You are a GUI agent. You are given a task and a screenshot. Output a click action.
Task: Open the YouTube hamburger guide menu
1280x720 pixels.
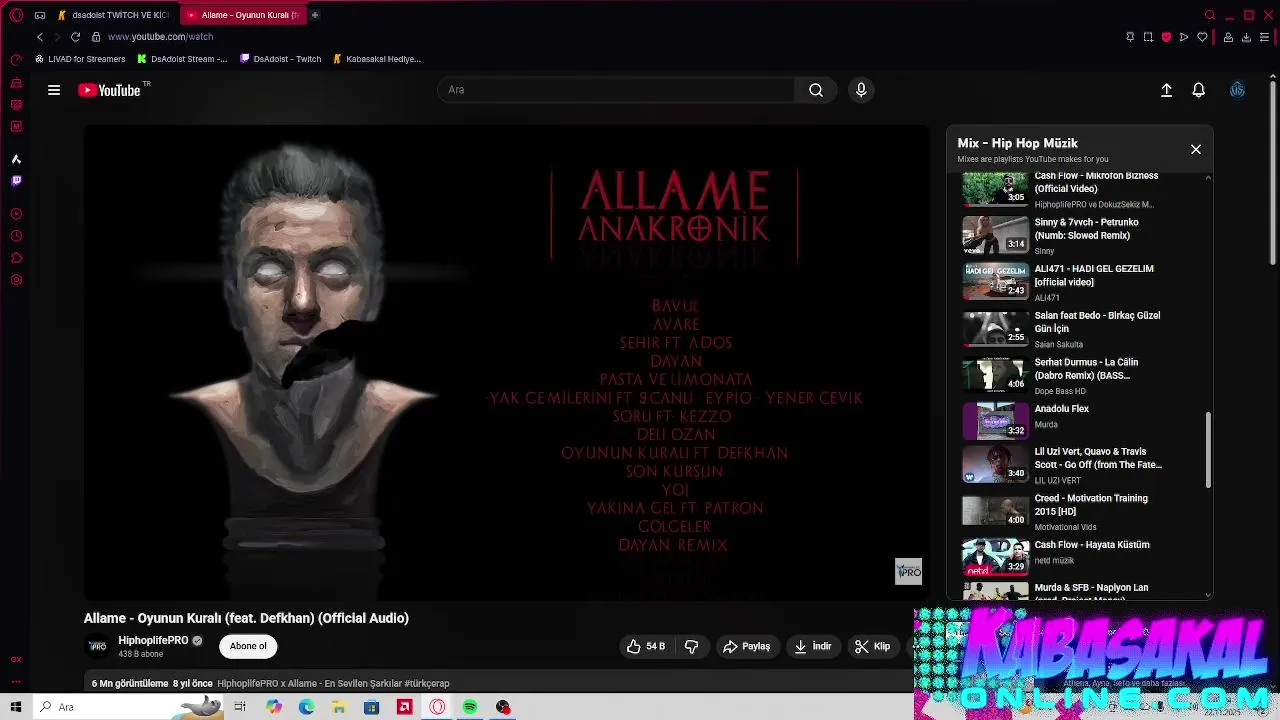(x=54, y=90)
